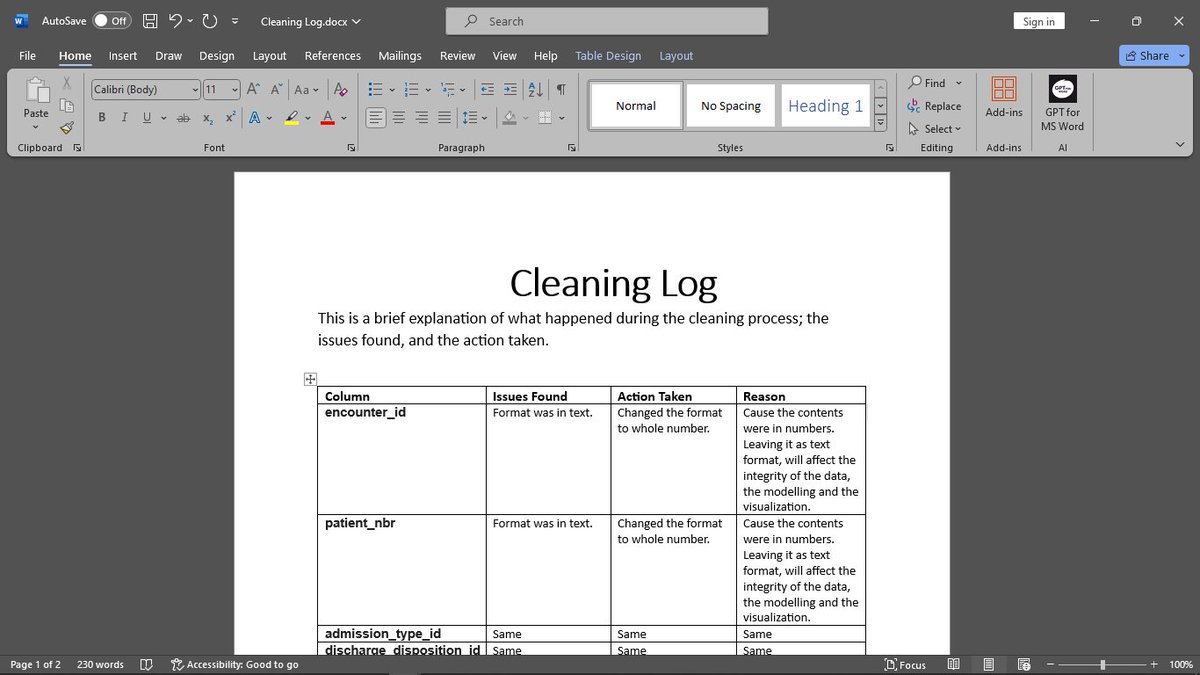Redo with the repeat arrow icon
This screenshot has width=1200, height=675.
[209, 21]
